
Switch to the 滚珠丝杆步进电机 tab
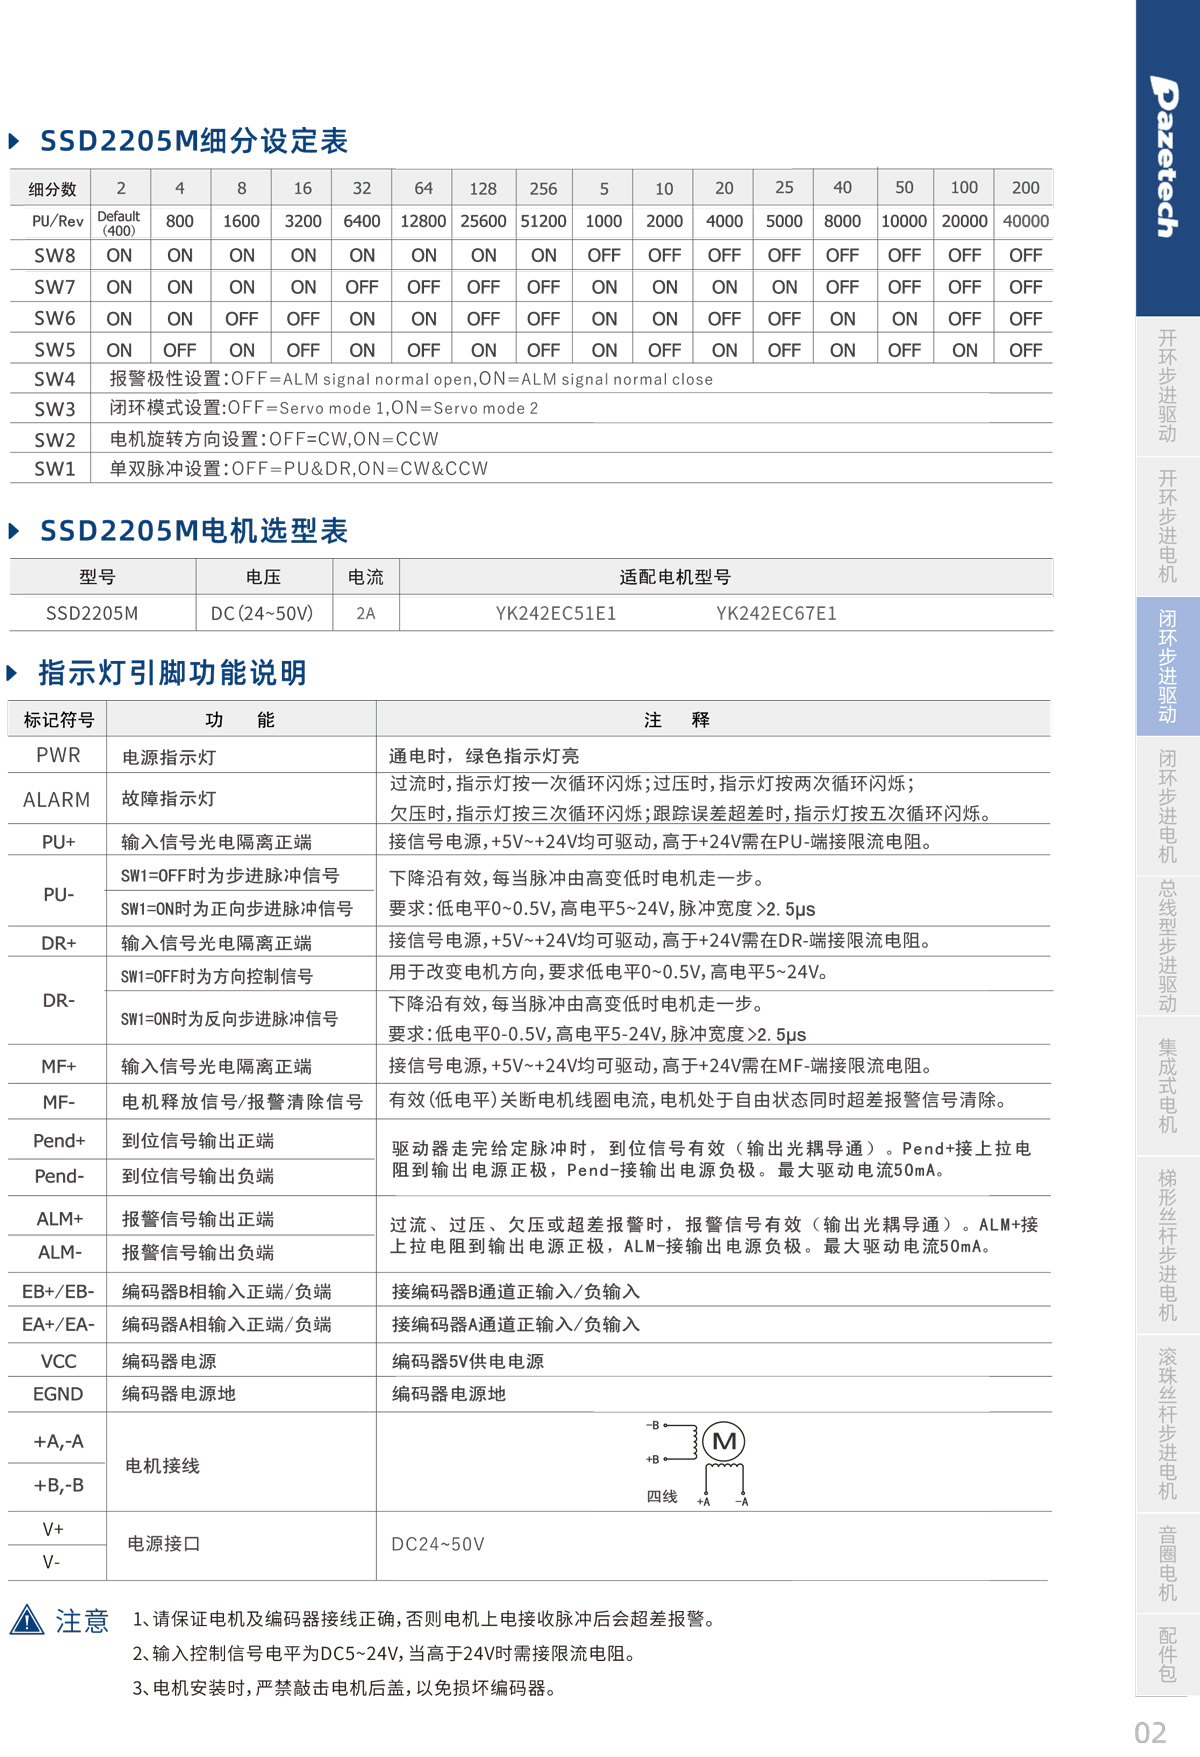[x=1167, y=1423]
